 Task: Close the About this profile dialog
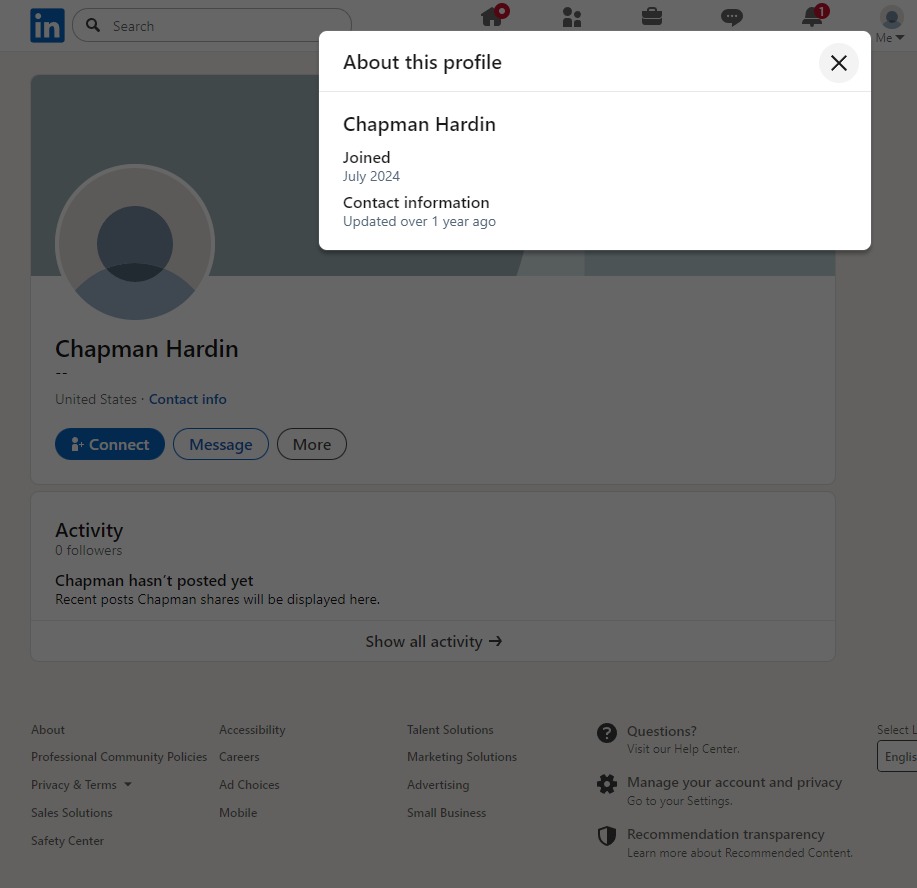click(x=838, y=63)
